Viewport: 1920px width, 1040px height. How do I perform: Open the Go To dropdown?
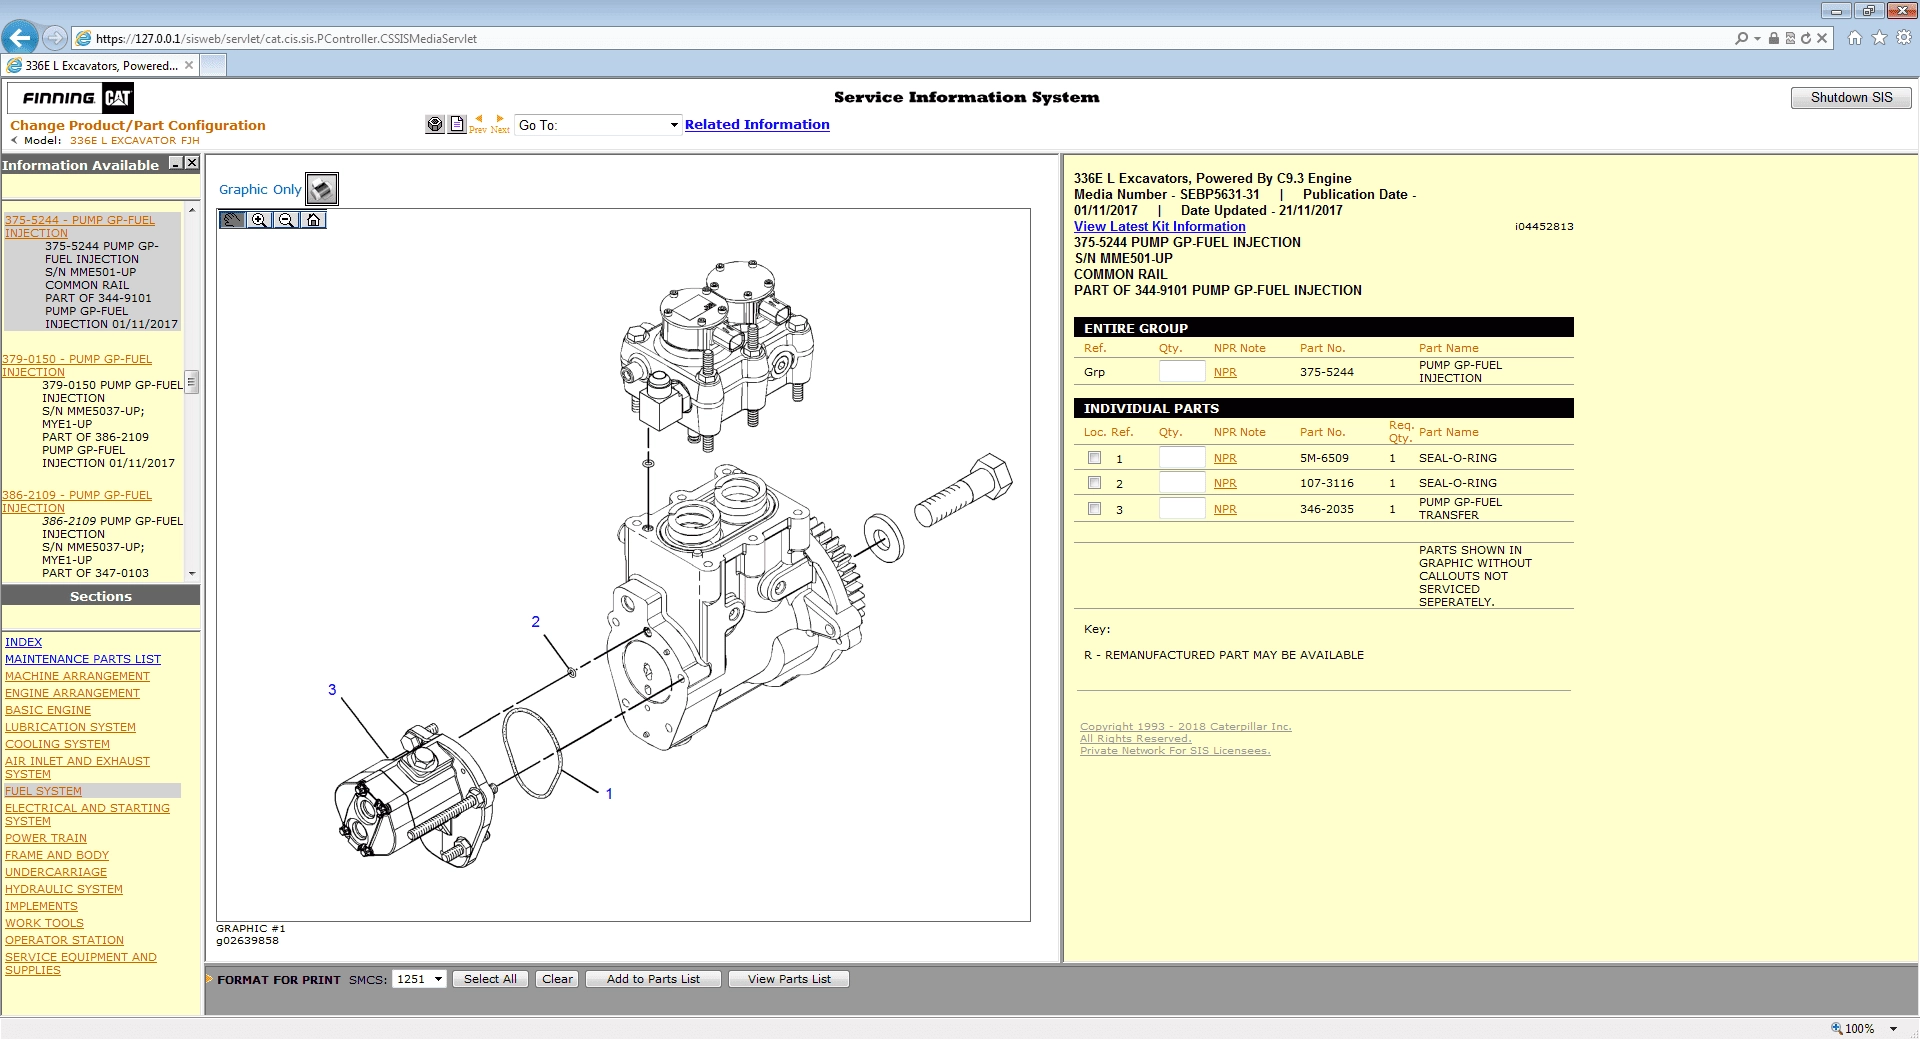[598, 125]
